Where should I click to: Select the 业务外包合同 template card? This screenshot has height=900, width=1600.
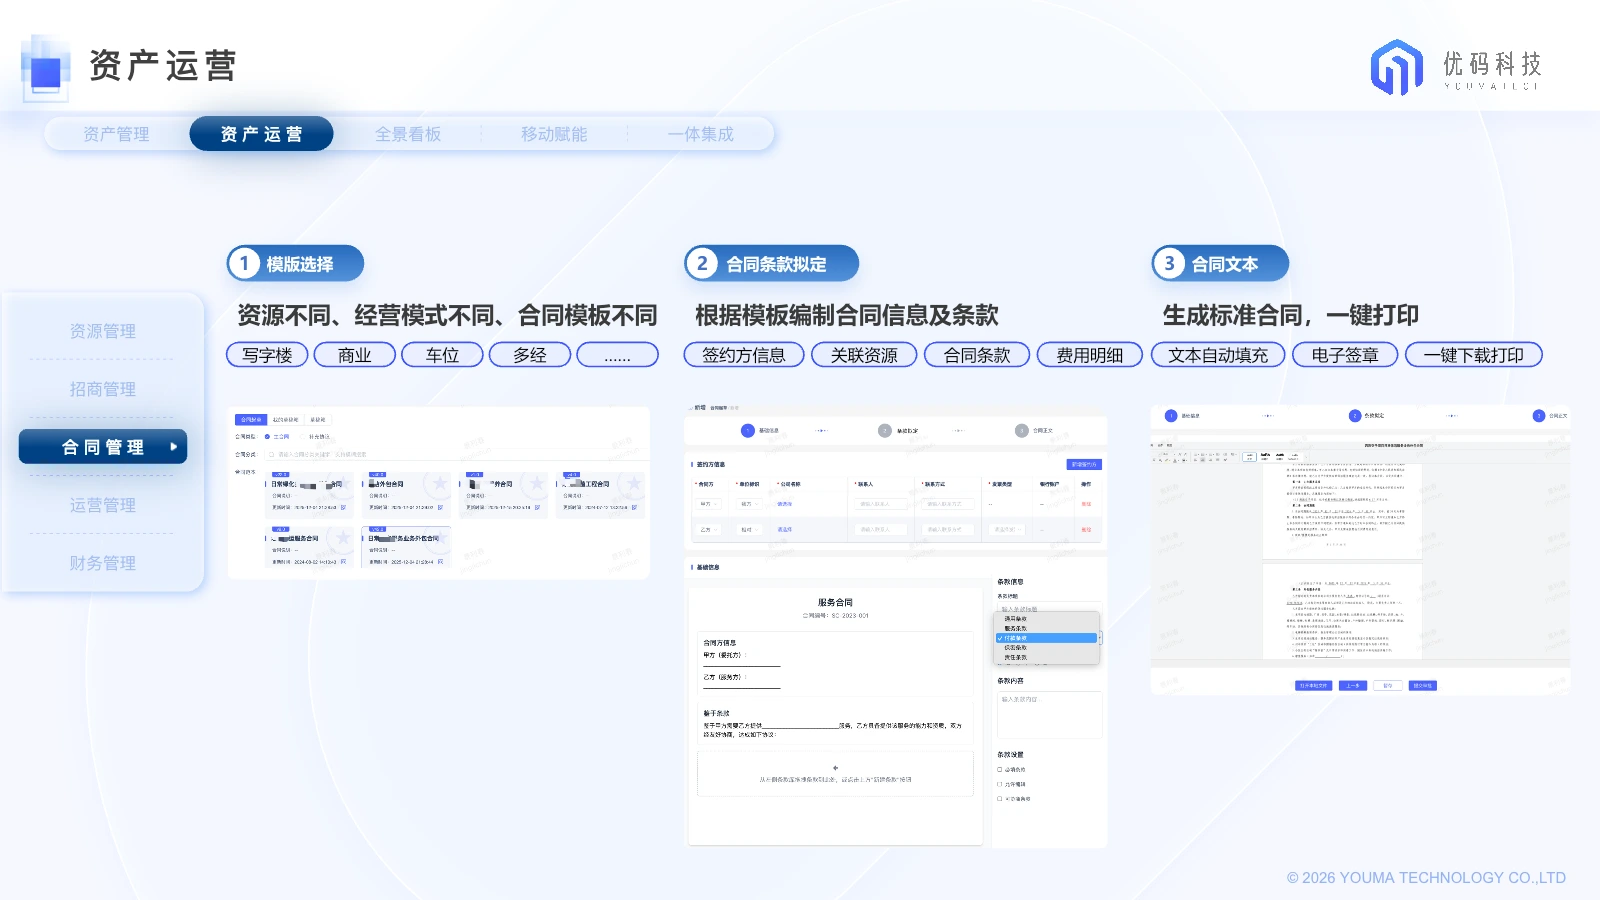(x=406, y=547)
